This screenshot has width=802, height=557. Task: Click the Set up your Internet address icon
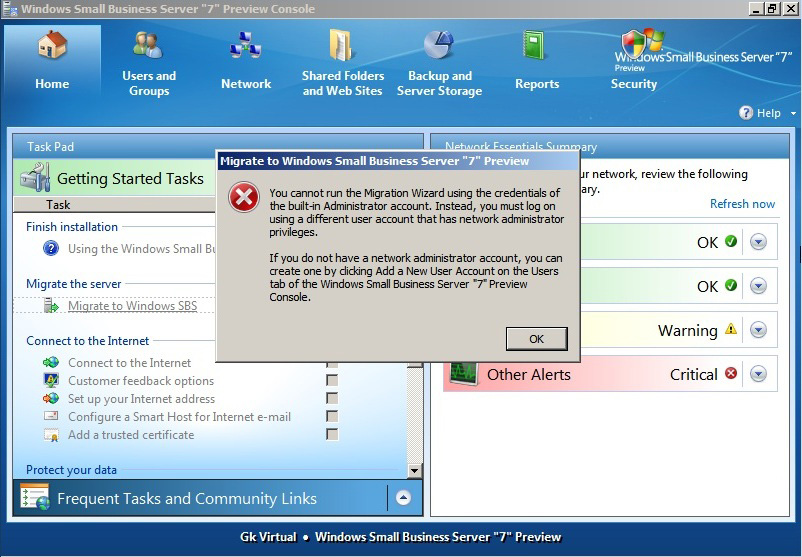(x=51, y=398)
